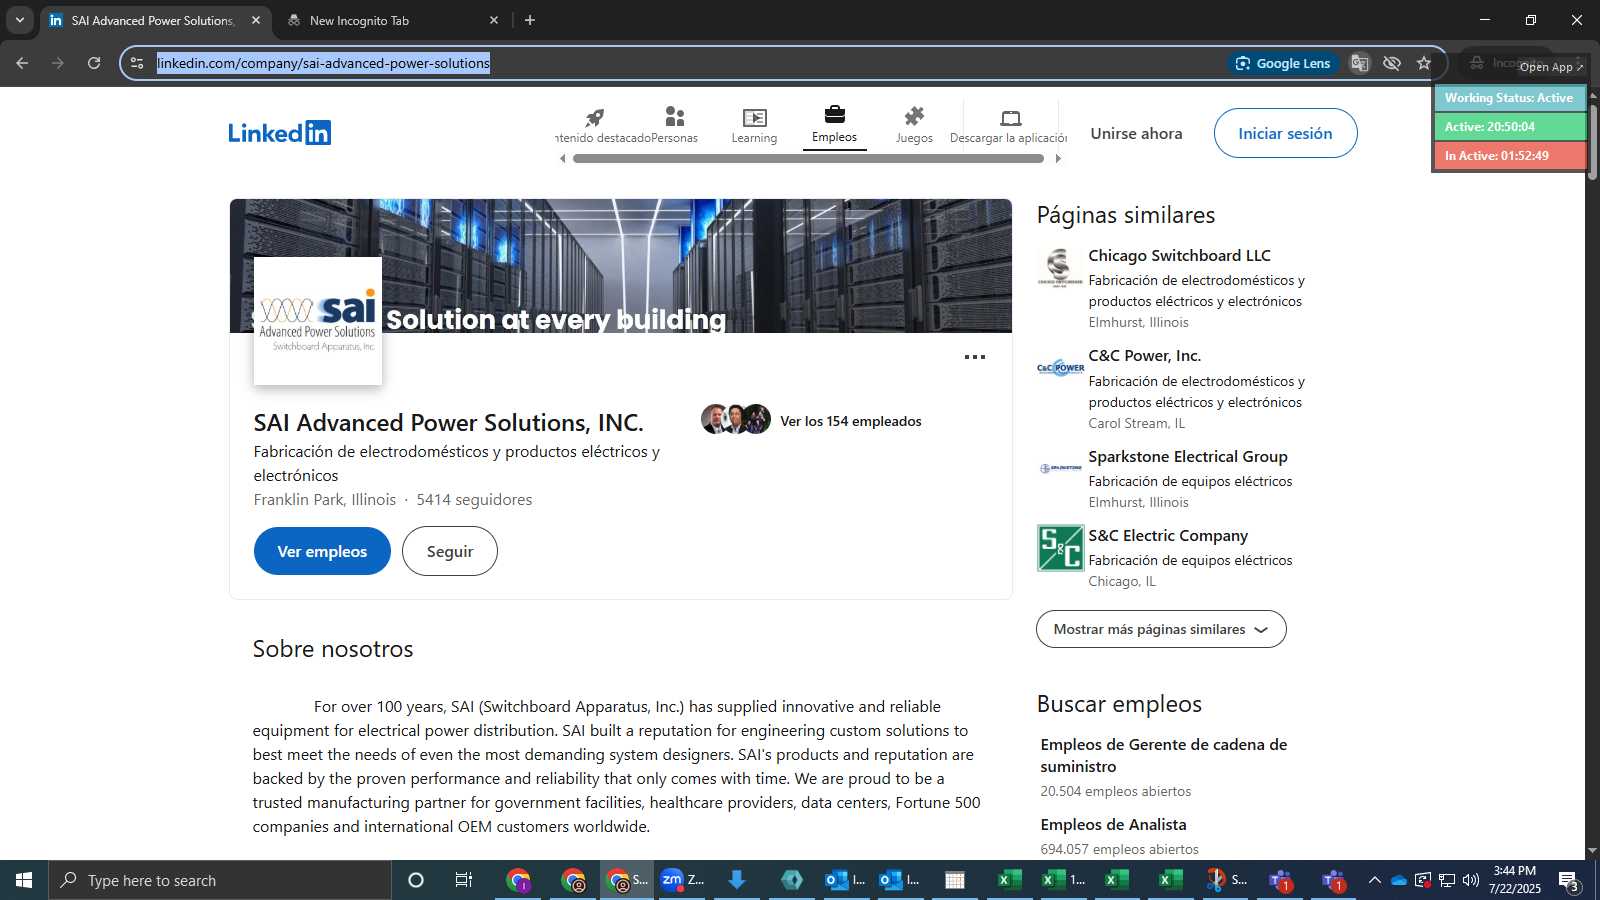Screen dimensions: 1600x900
Task: Open a new tab with plus button
Action: tap(530, 20)
